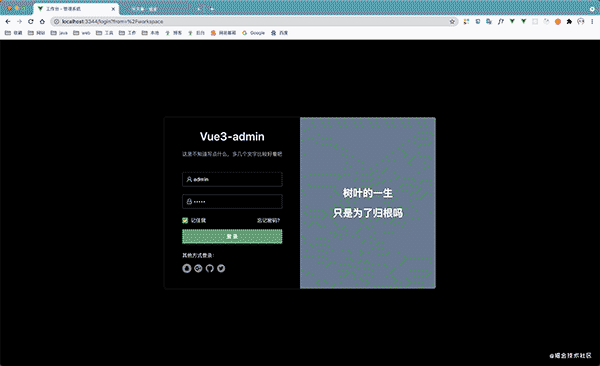Click the localhost:3344 address bar

(253, 21)
